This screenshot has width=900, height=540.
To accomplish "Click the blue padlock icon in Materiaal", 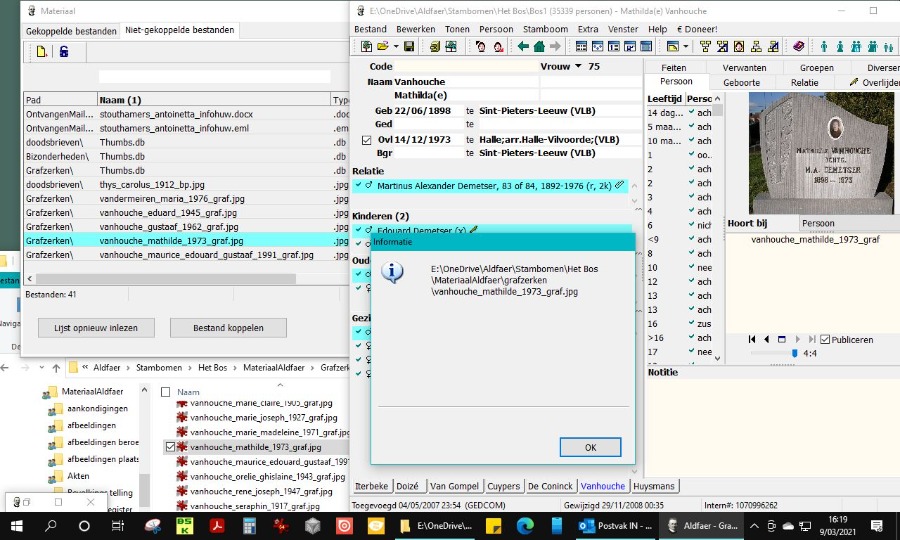I will point(64,52).
